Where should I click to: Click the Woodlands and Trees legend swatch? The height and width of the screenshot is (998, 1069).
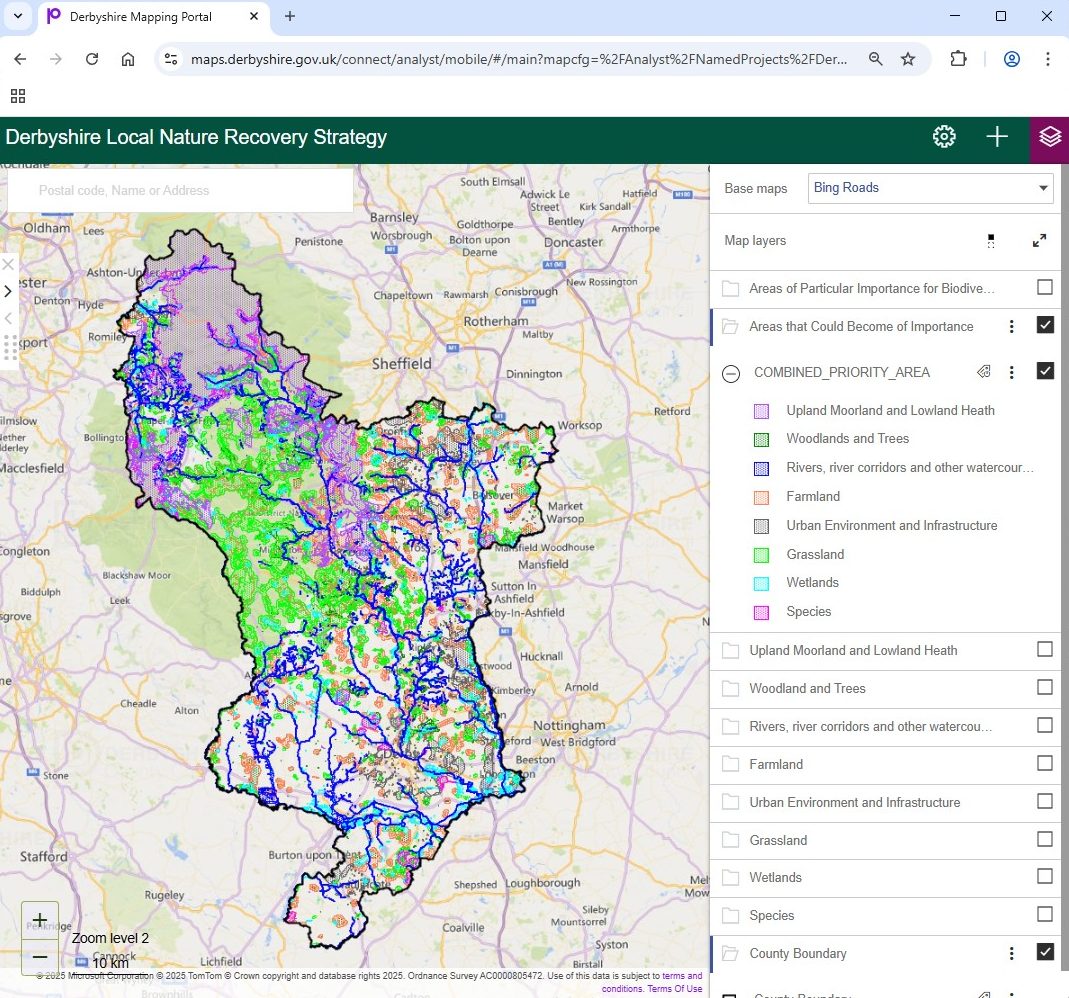pos(761,439)
